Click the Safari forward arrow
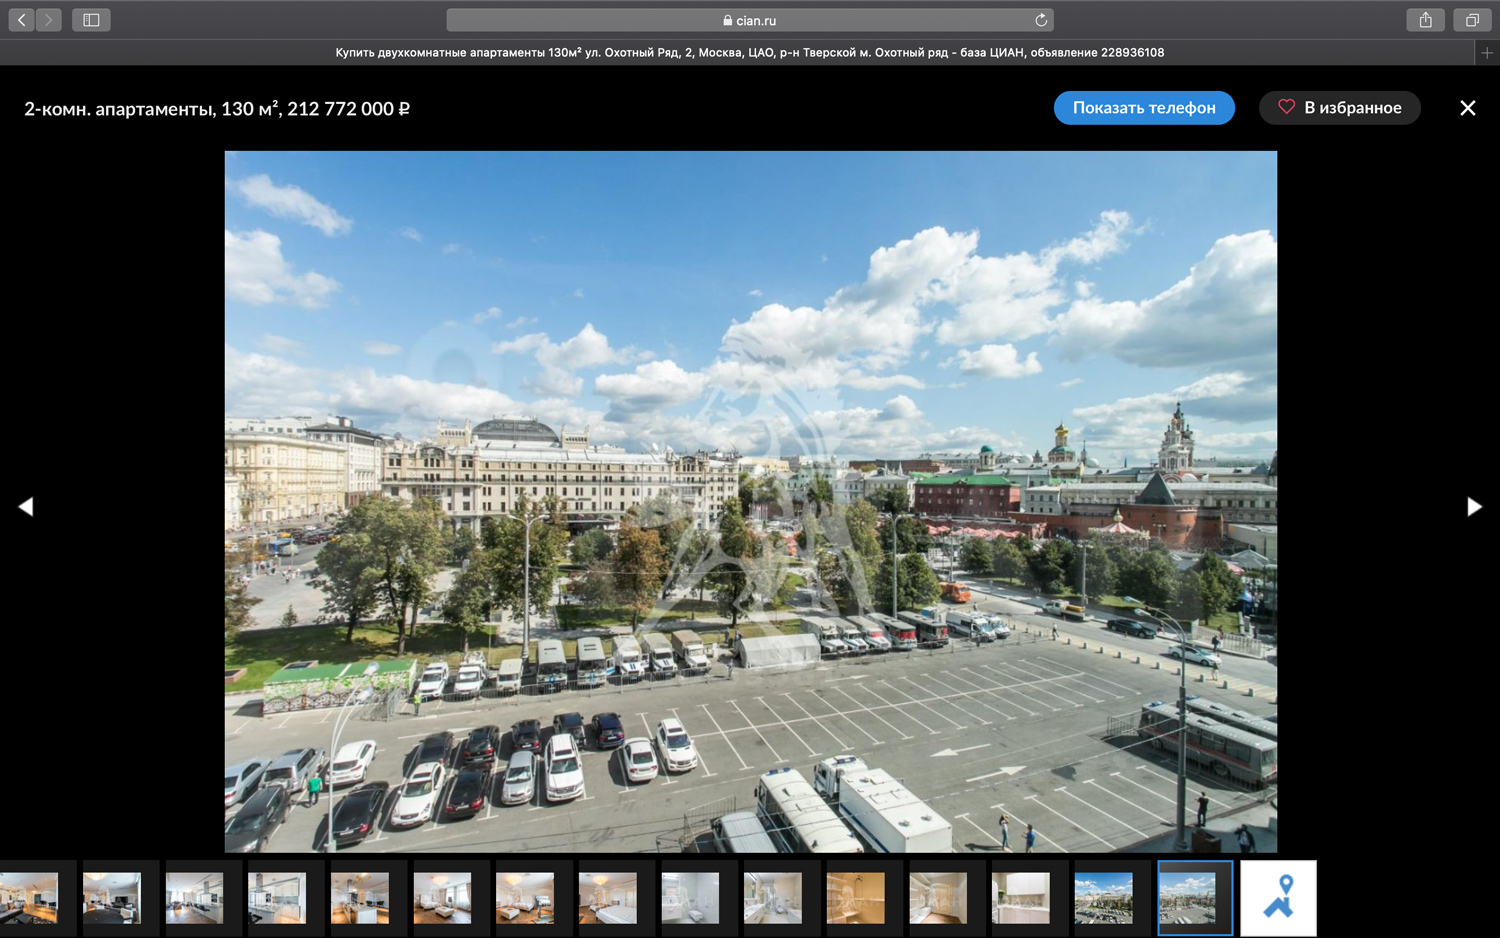Image resolution: width=1500 pixels, height=938 pixels. pyautogui.click(x=48, y=20)
